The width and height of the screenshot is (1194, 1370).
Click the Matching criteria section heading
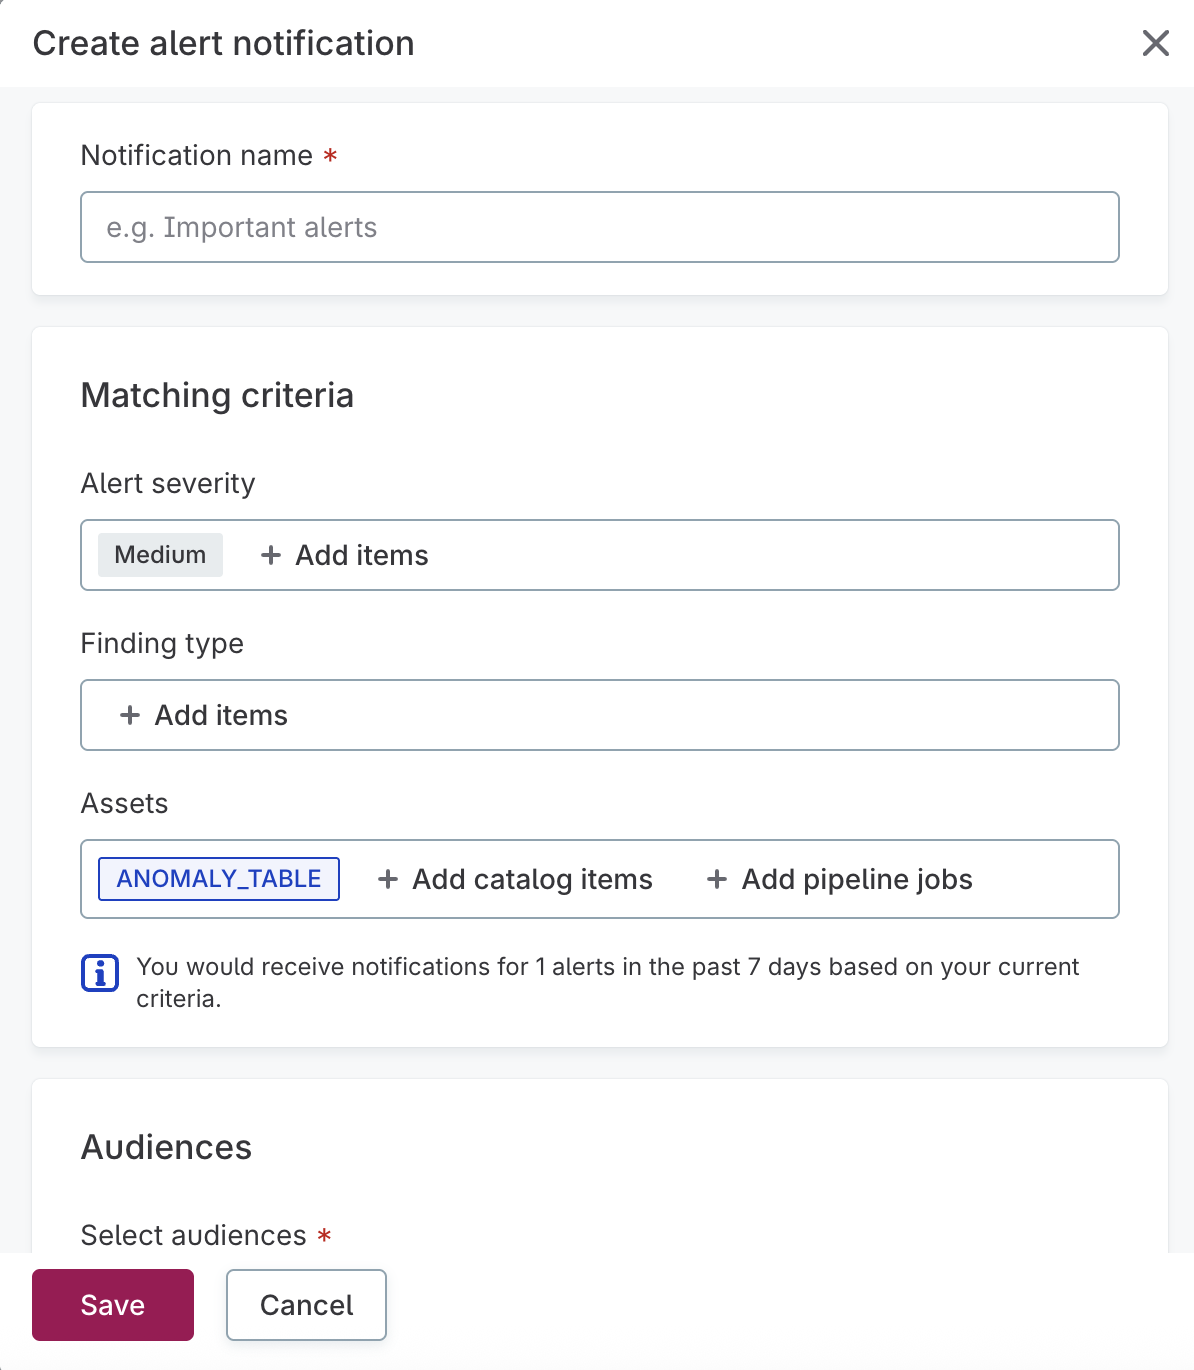coord(217,395)
